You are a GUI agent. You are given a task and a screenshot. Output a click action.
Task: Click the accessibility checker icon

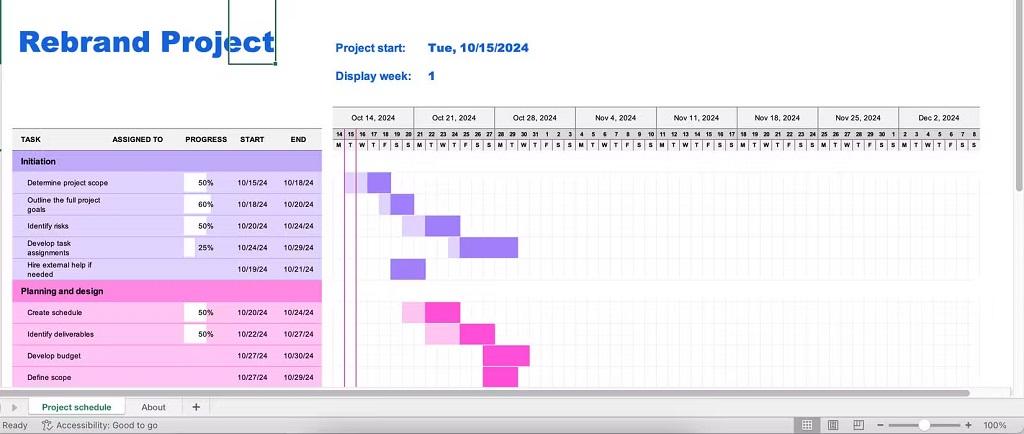point(47,425)
